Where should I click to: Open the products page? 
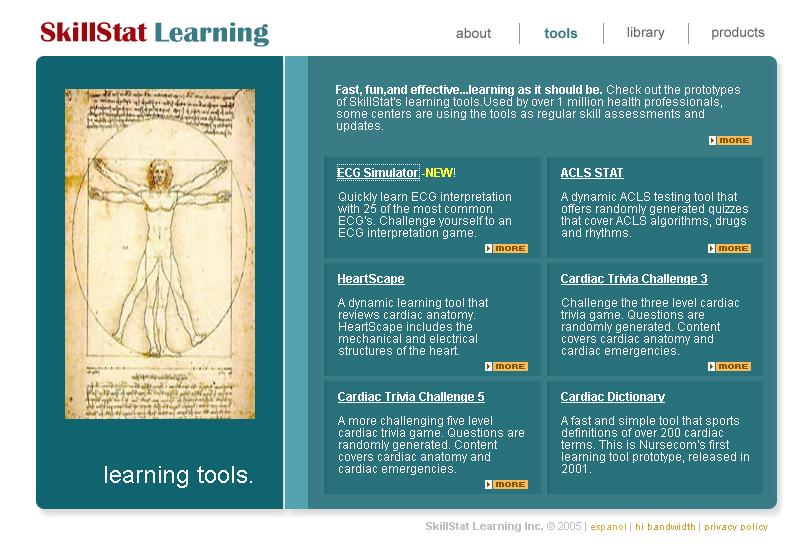(x=737, y=33)
